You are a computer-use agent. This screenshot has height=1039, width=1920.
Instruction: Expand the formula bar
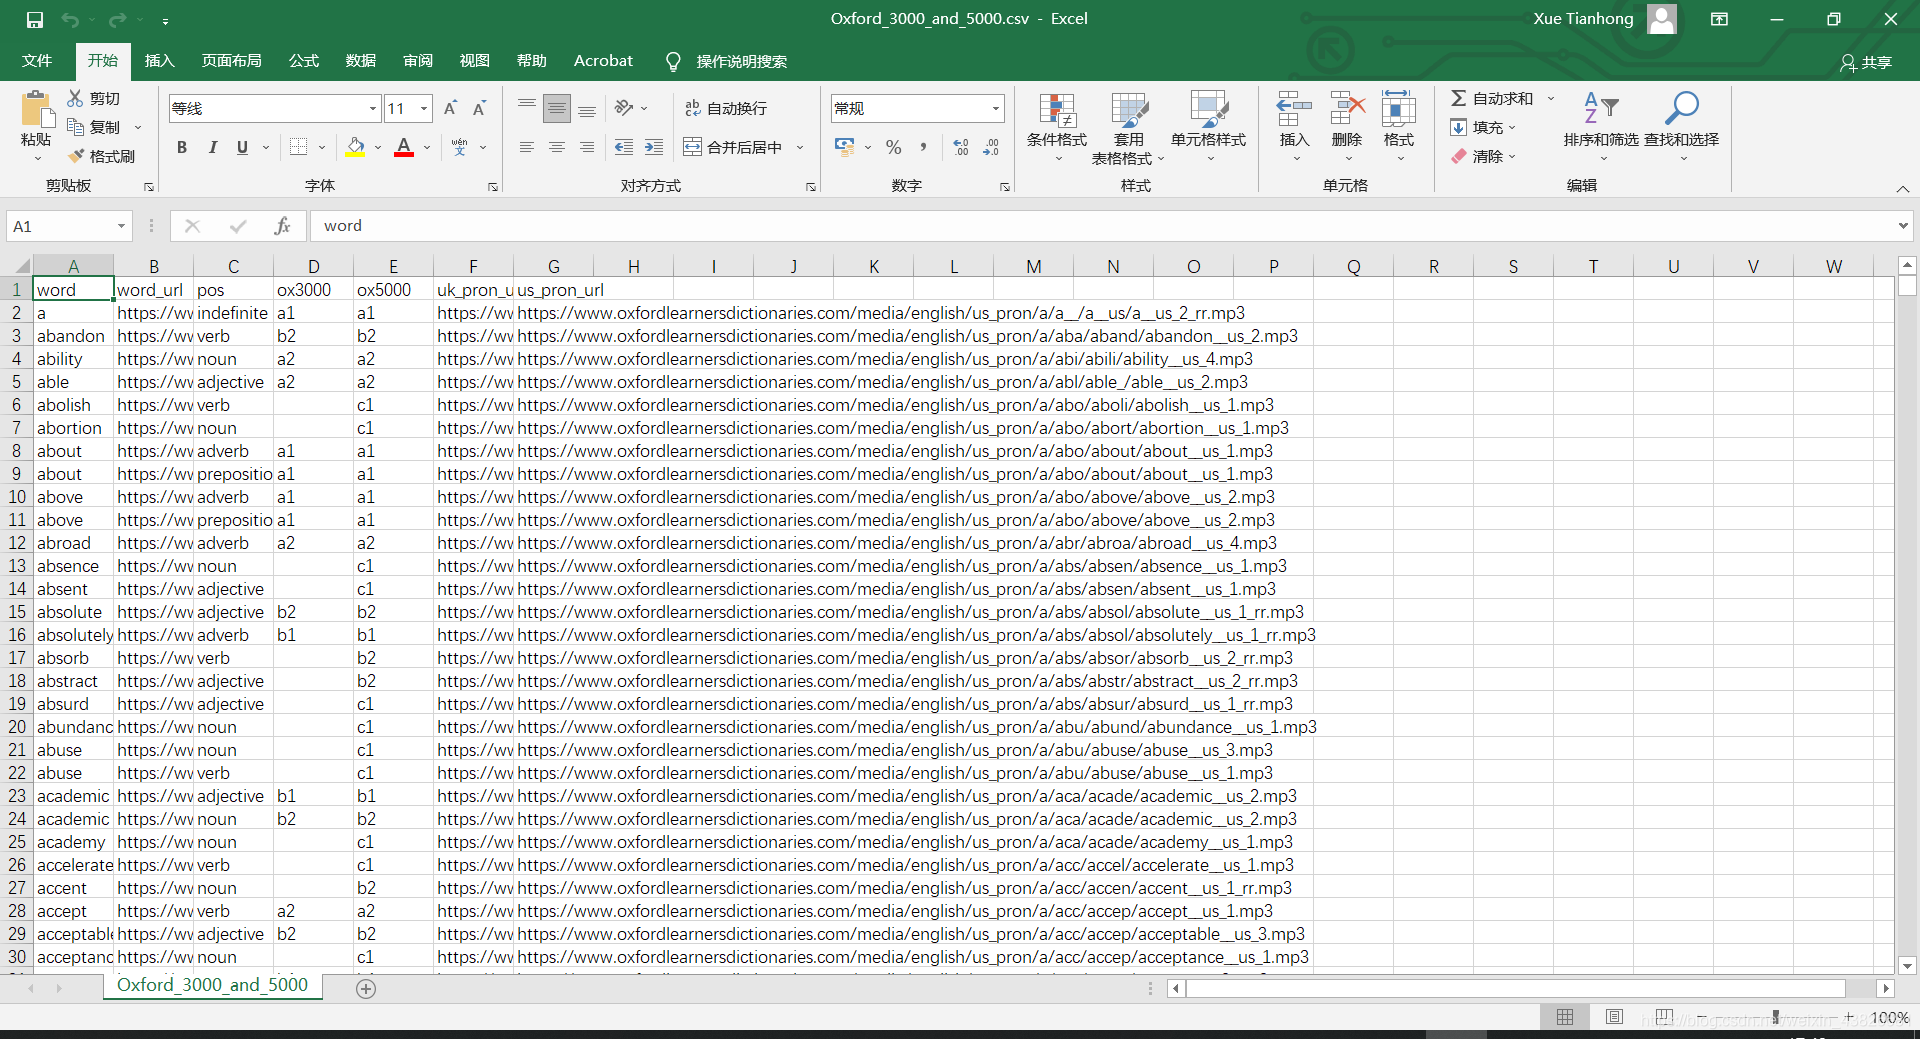[1902, 226]
